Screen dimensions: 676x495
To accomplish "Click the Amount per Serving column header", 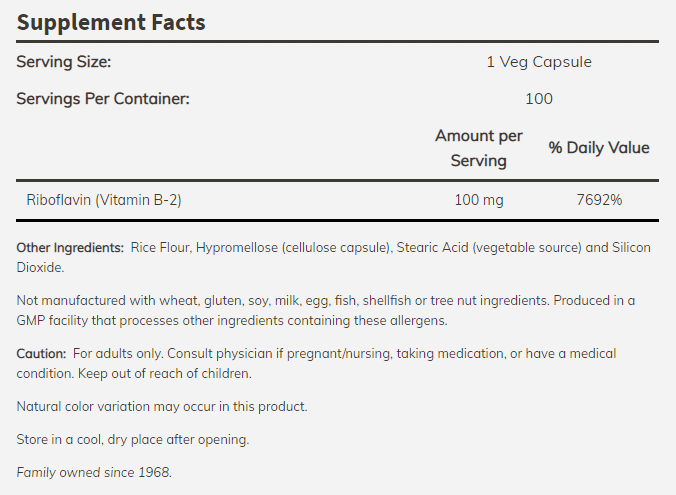I will click(479, 148).
